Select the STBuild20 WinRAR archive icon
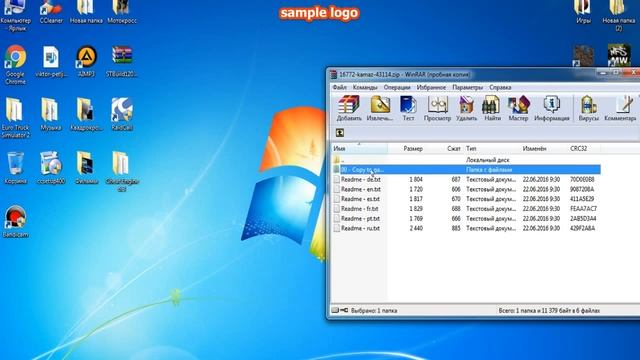640x360 pixels. coord(122,61)
